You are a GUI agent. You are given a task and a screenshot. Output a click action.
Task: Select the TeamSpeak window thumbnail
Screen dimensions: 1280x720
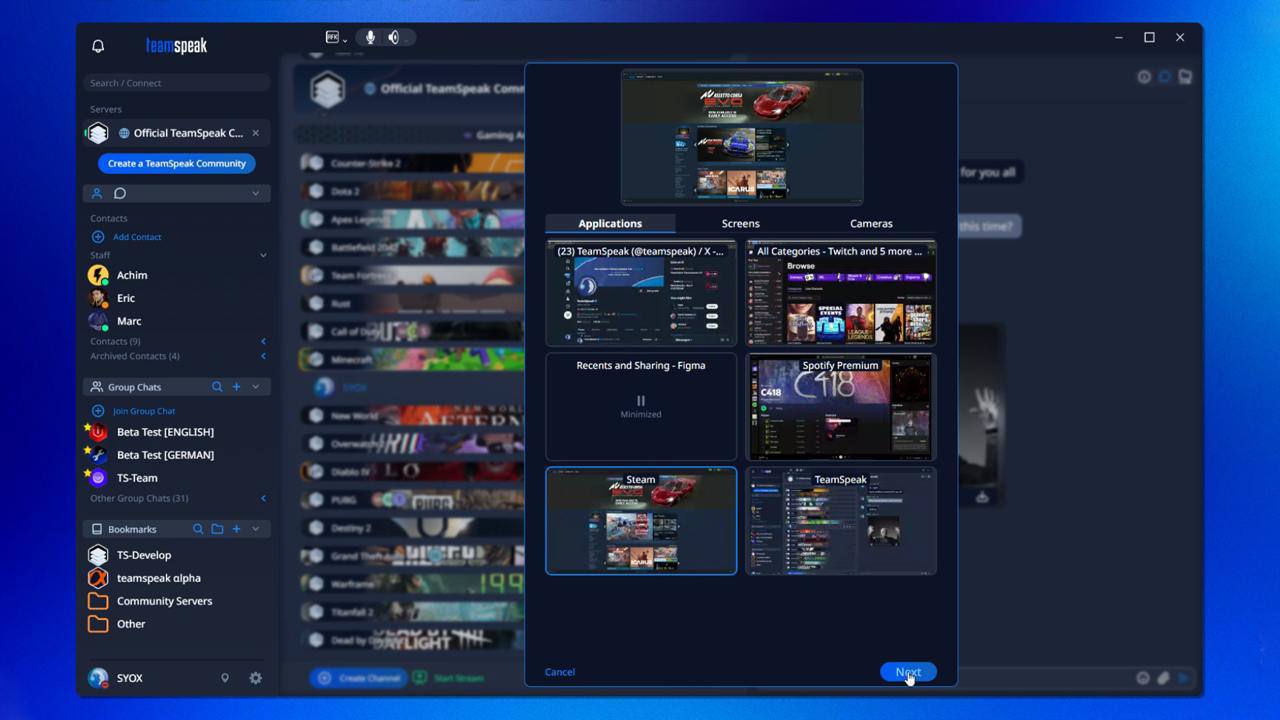(x=841, y=521)
